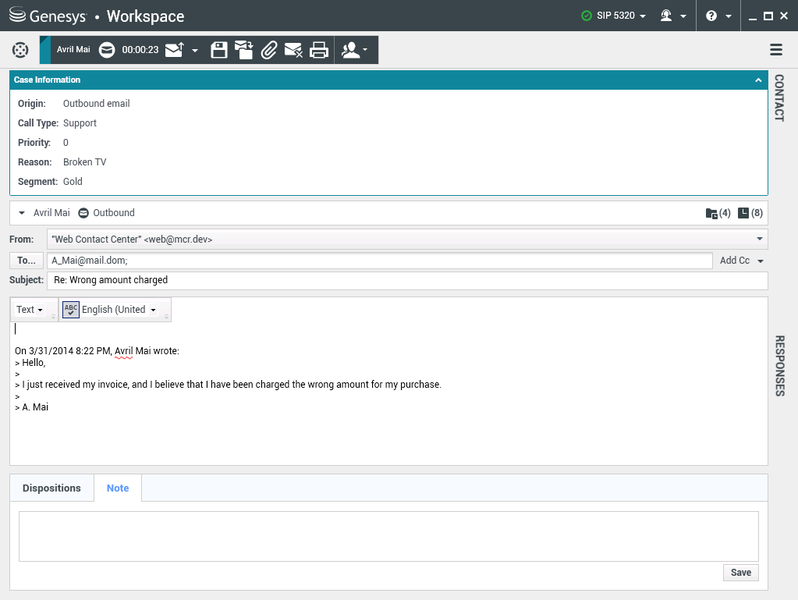Image resolution: width=798 pixels, height=600 pixels.
Task: Click the Case Information header title
Action: 47,80
